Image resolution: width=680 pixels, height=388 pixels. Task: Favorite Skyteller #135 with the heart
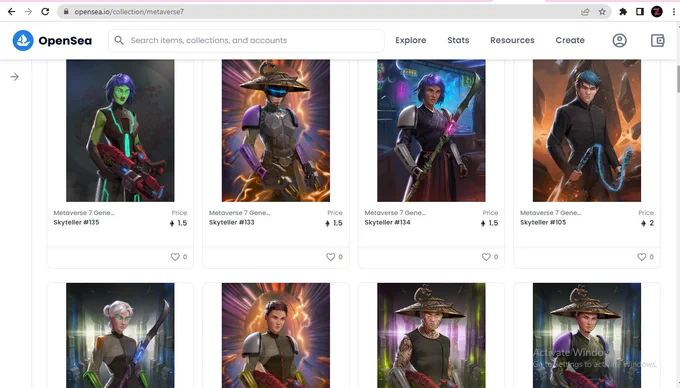[175, 257]
